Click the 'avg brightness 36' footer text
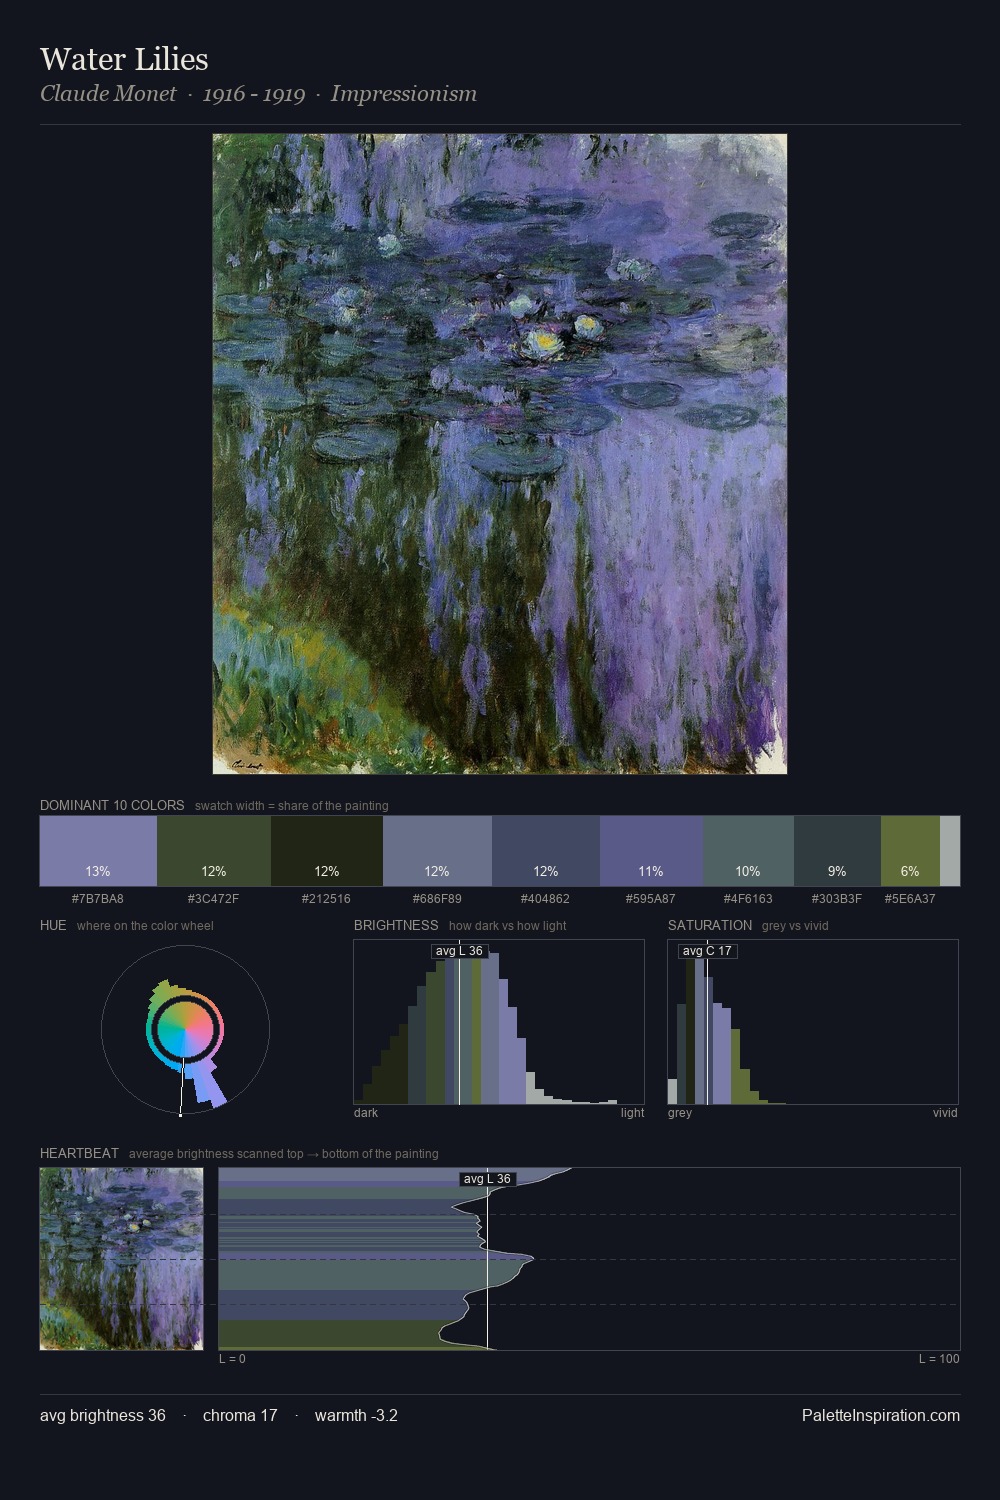The width and height of the screenshot is (1000, 1500). click(x=103, y=1415)
